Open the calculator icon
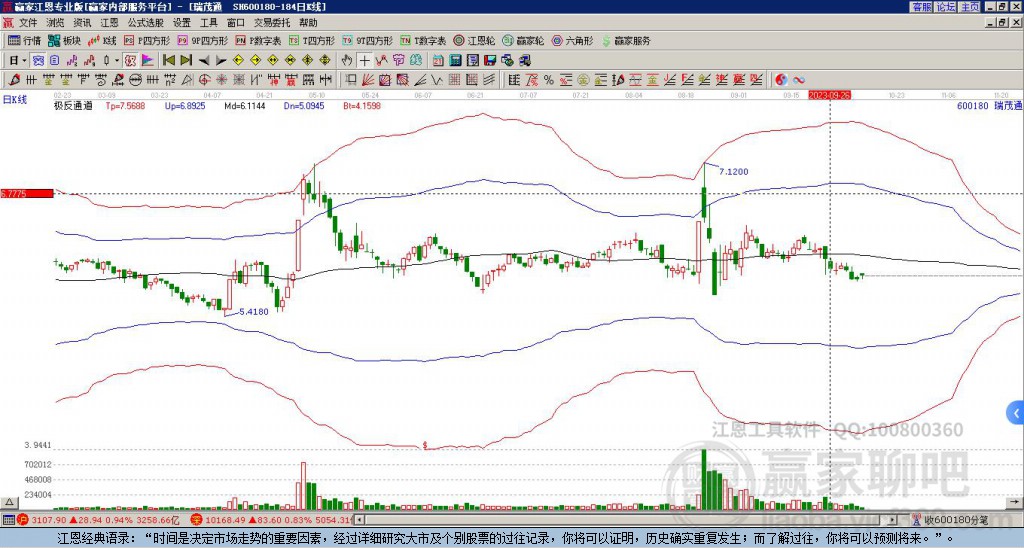 455,61
